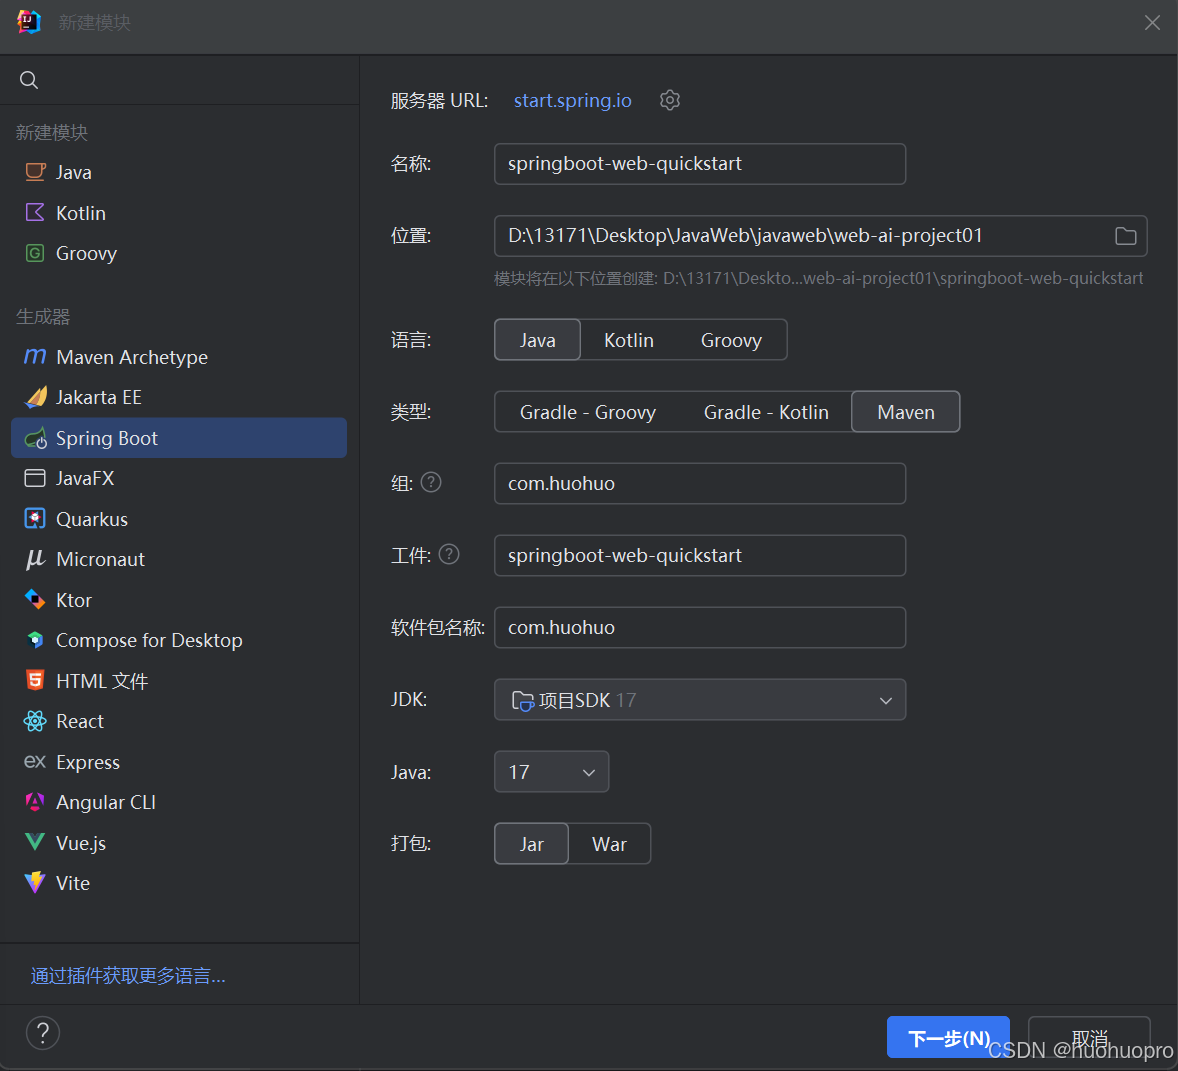Close the new module dialog

1152,23
